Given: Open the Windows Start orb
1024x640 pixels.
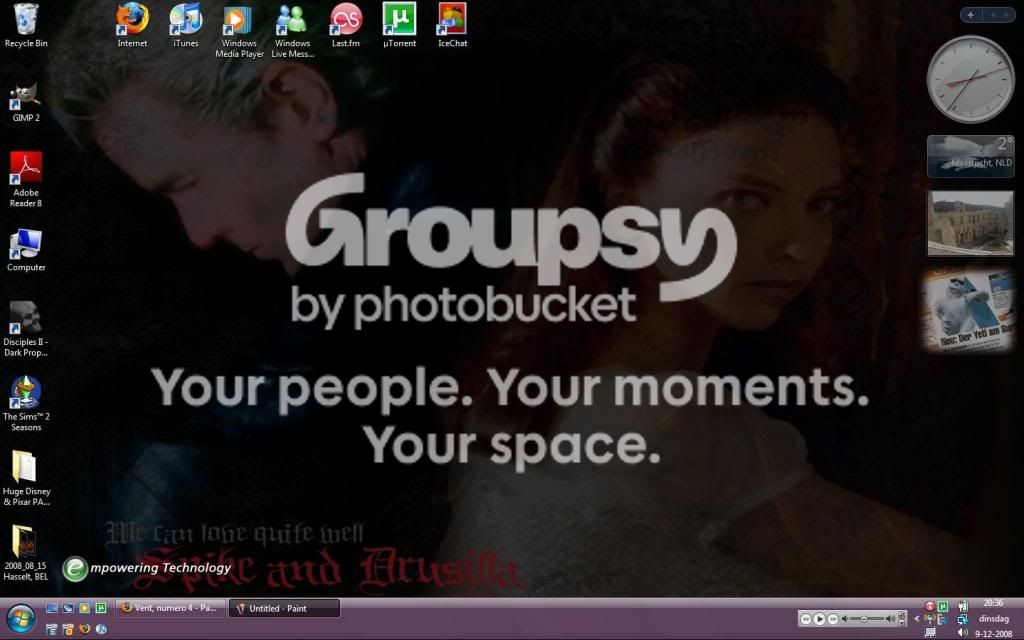Looking at the screenshot, I should pos(21,619).
